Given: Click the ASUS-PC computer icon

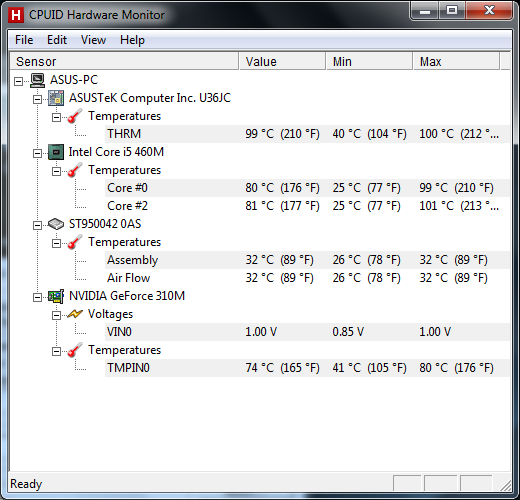Looking at the screenshot, I should [x=37, y=80].
